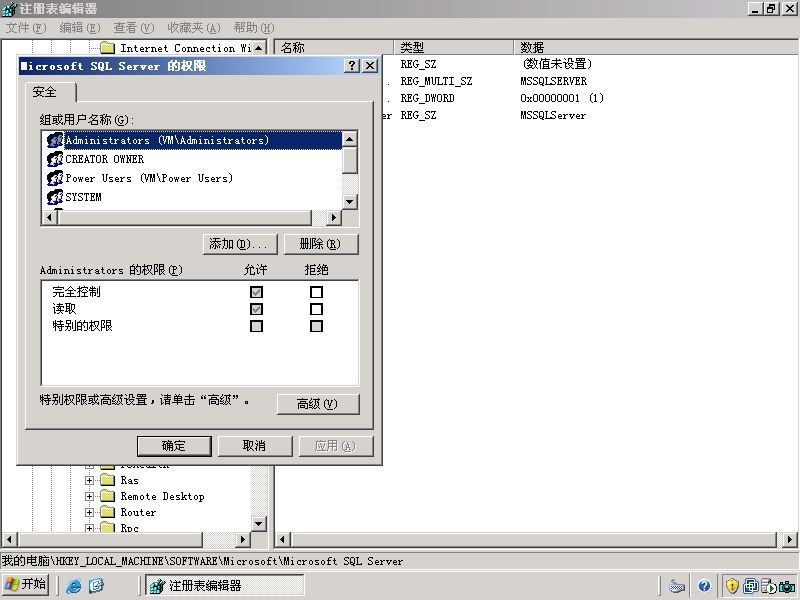The height and width of the screenshot is (600, 800).
Task: Select the (数值未设置) data value
Action: pyautogui.click(x=557, y=64)
